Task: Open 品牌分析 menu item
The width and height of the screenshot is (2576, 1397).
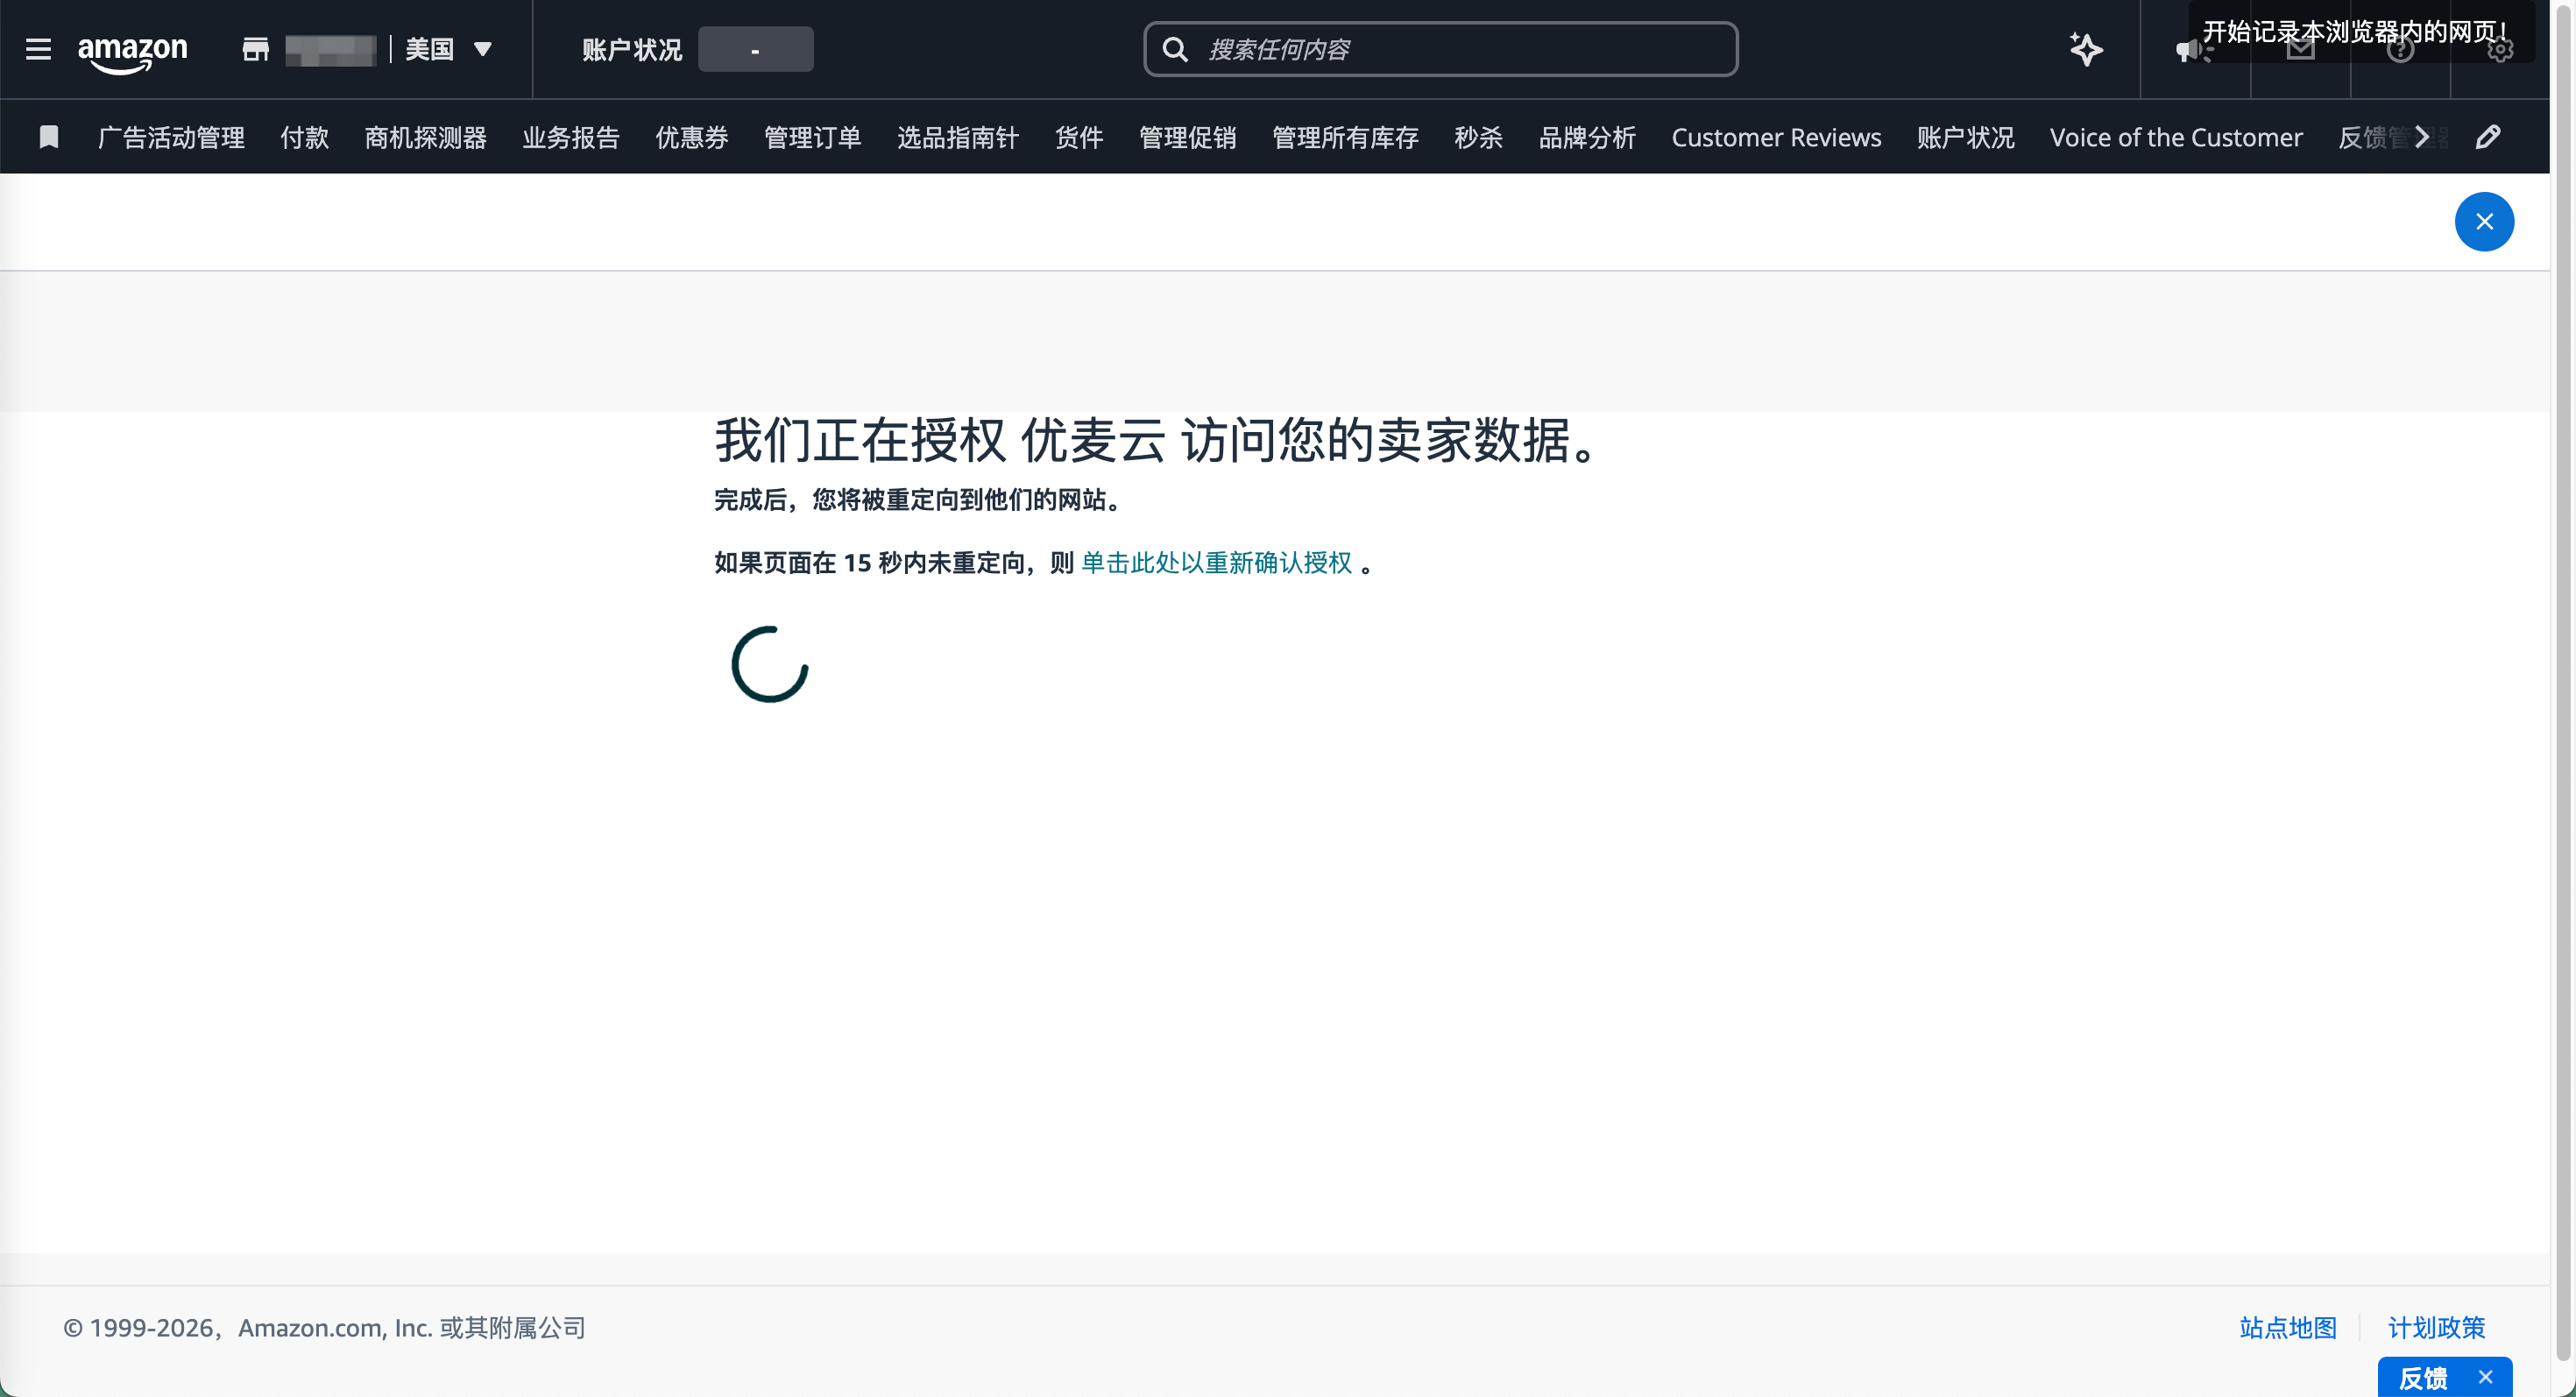Action: [1588, 137]
